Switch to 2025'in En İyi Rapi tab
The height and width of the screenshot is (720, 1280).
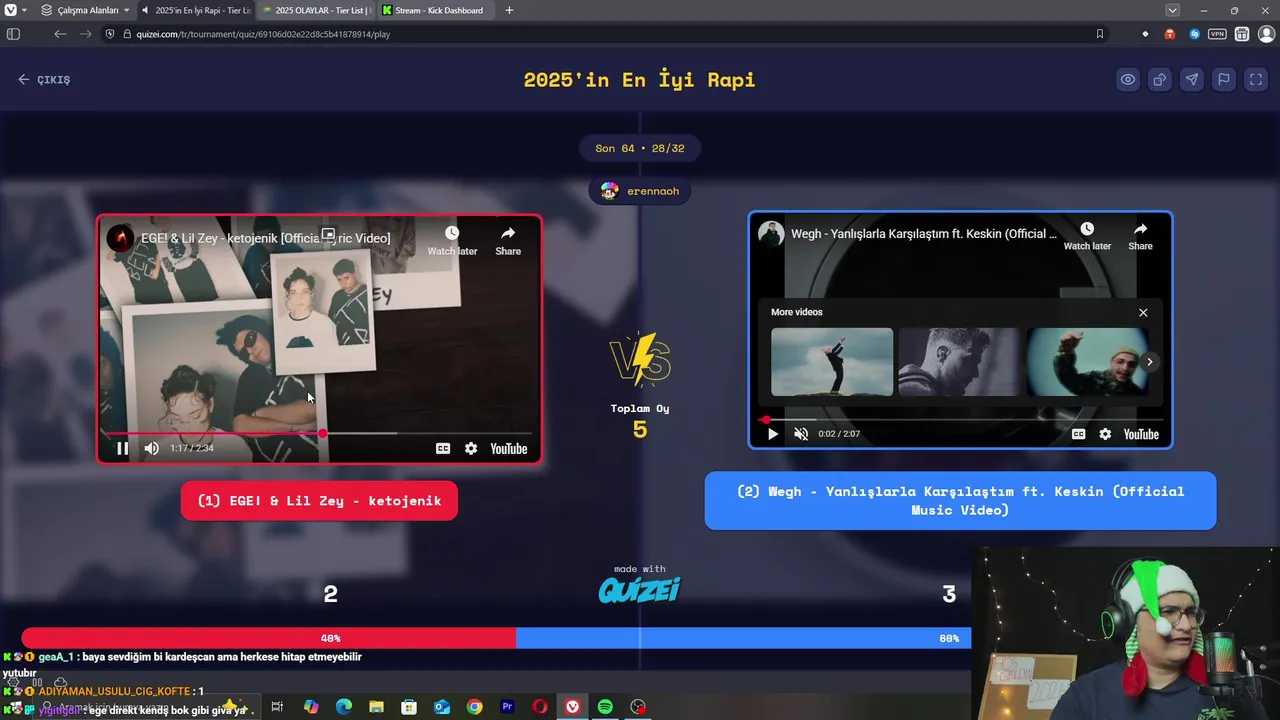pos(196,10)
